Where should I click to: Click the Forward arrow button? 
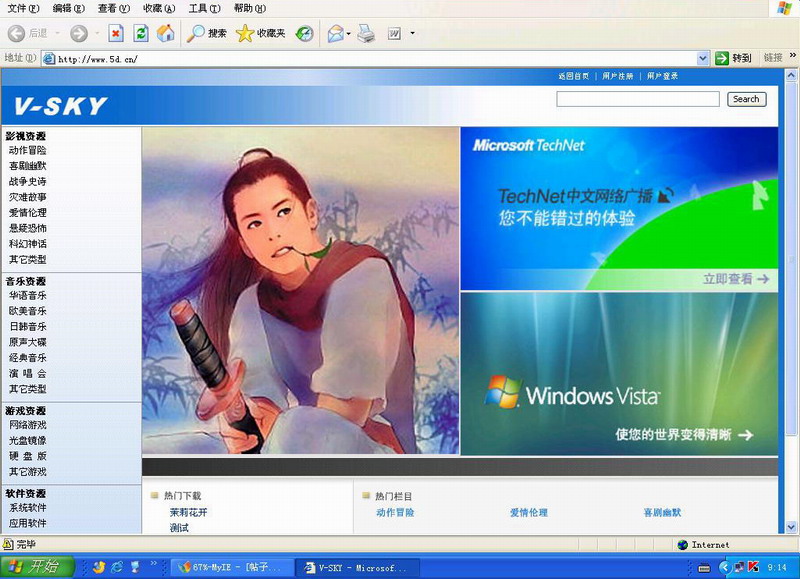click(79, 34)
